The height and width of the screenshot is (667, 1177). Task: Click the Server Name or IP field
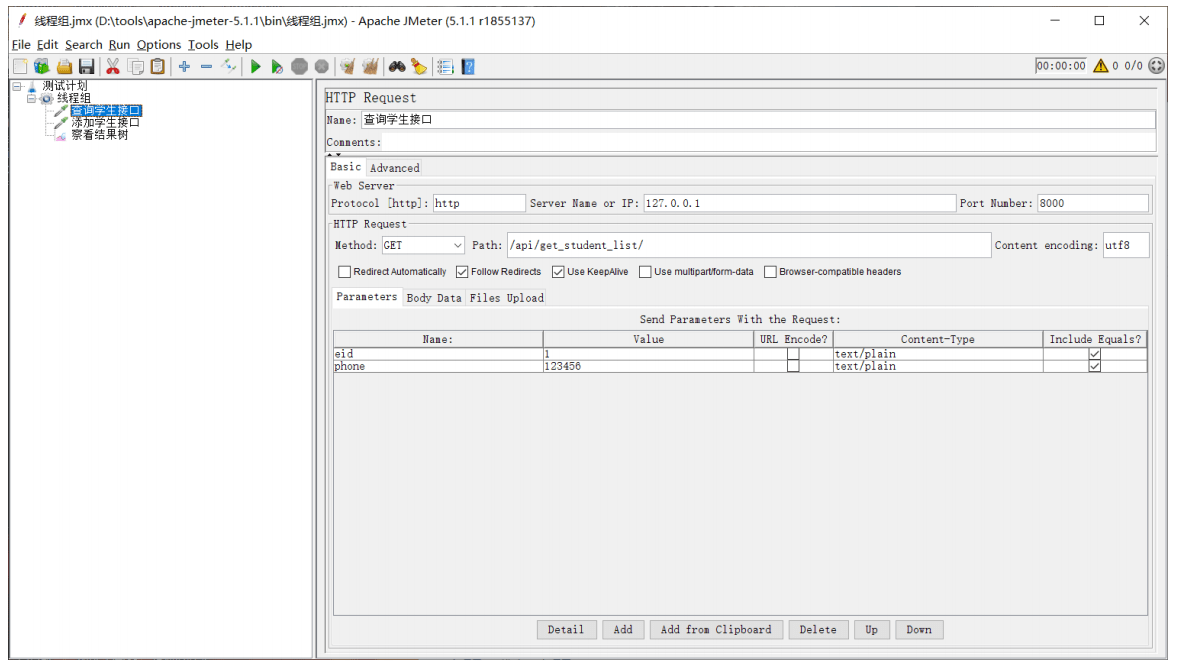click(x=799, y=203)
